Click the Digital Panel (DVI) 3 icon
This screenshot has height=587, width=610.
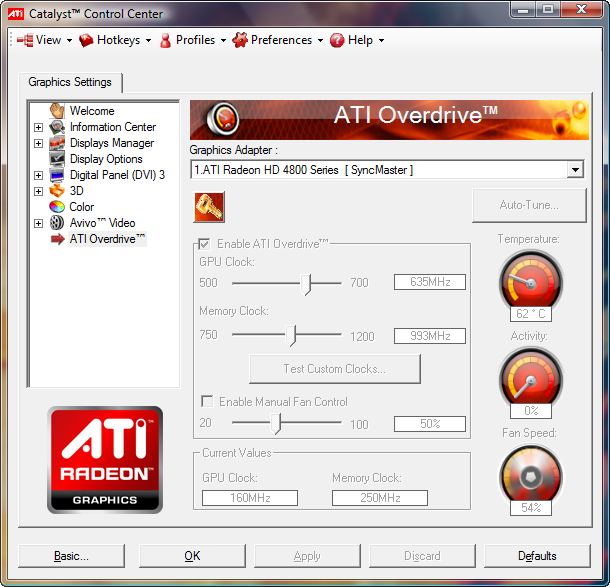pos(57,175)
